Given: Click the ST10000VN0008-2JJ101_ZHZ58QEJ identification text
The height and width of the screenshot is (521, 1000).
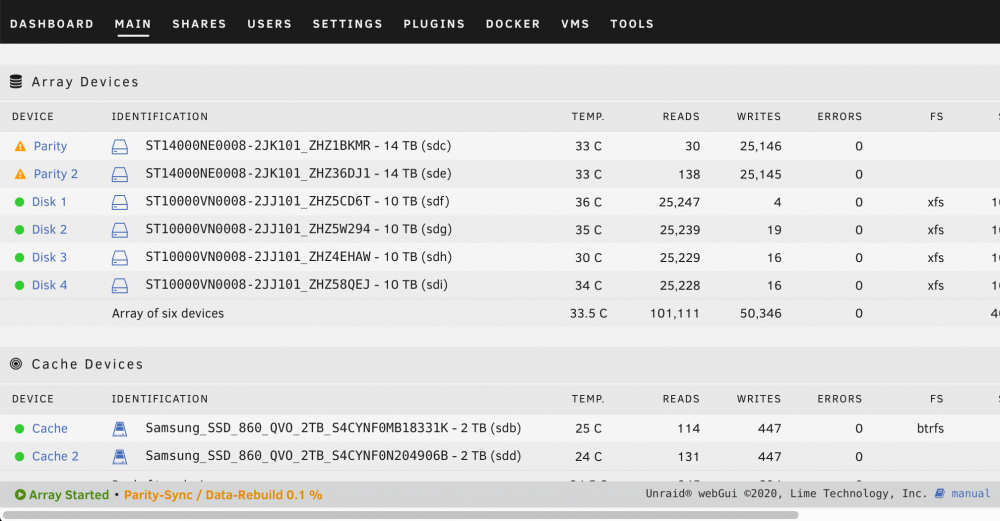Looking at the screenshot, I should point(258,284).
